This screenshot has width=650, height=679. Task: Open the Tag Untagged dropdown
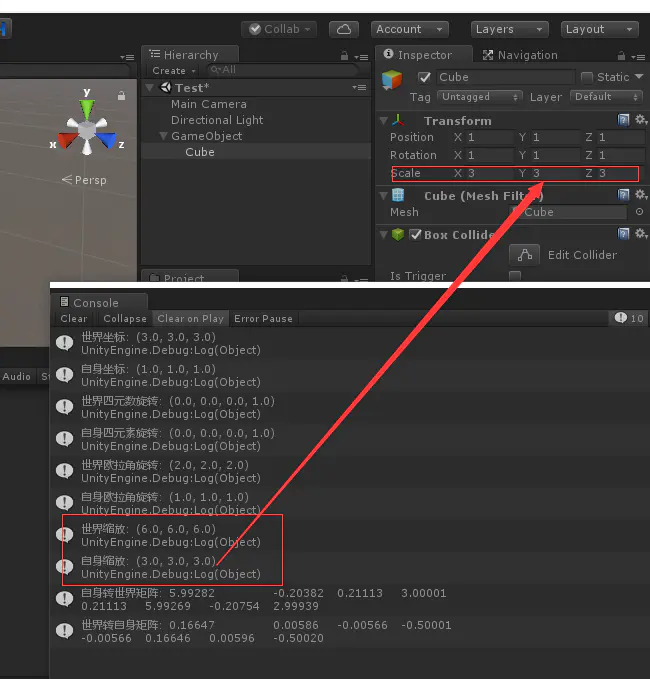479,97
